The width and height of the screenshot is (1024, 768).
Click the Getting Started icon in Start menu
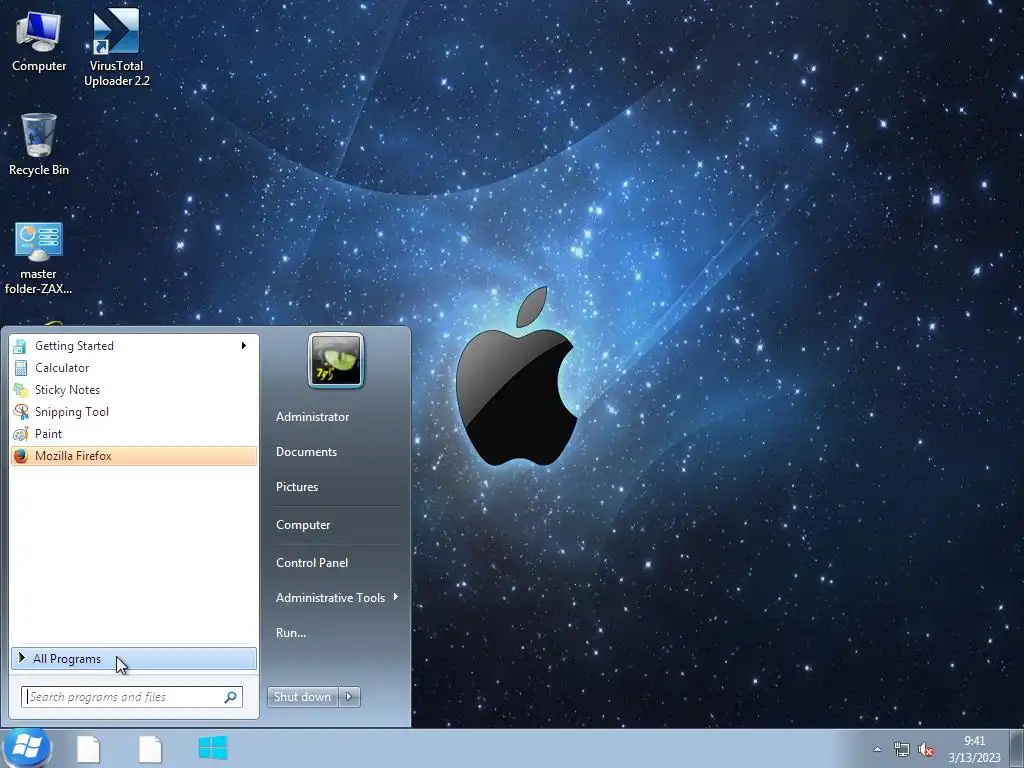pyautogui.click(x=20, y=345)
